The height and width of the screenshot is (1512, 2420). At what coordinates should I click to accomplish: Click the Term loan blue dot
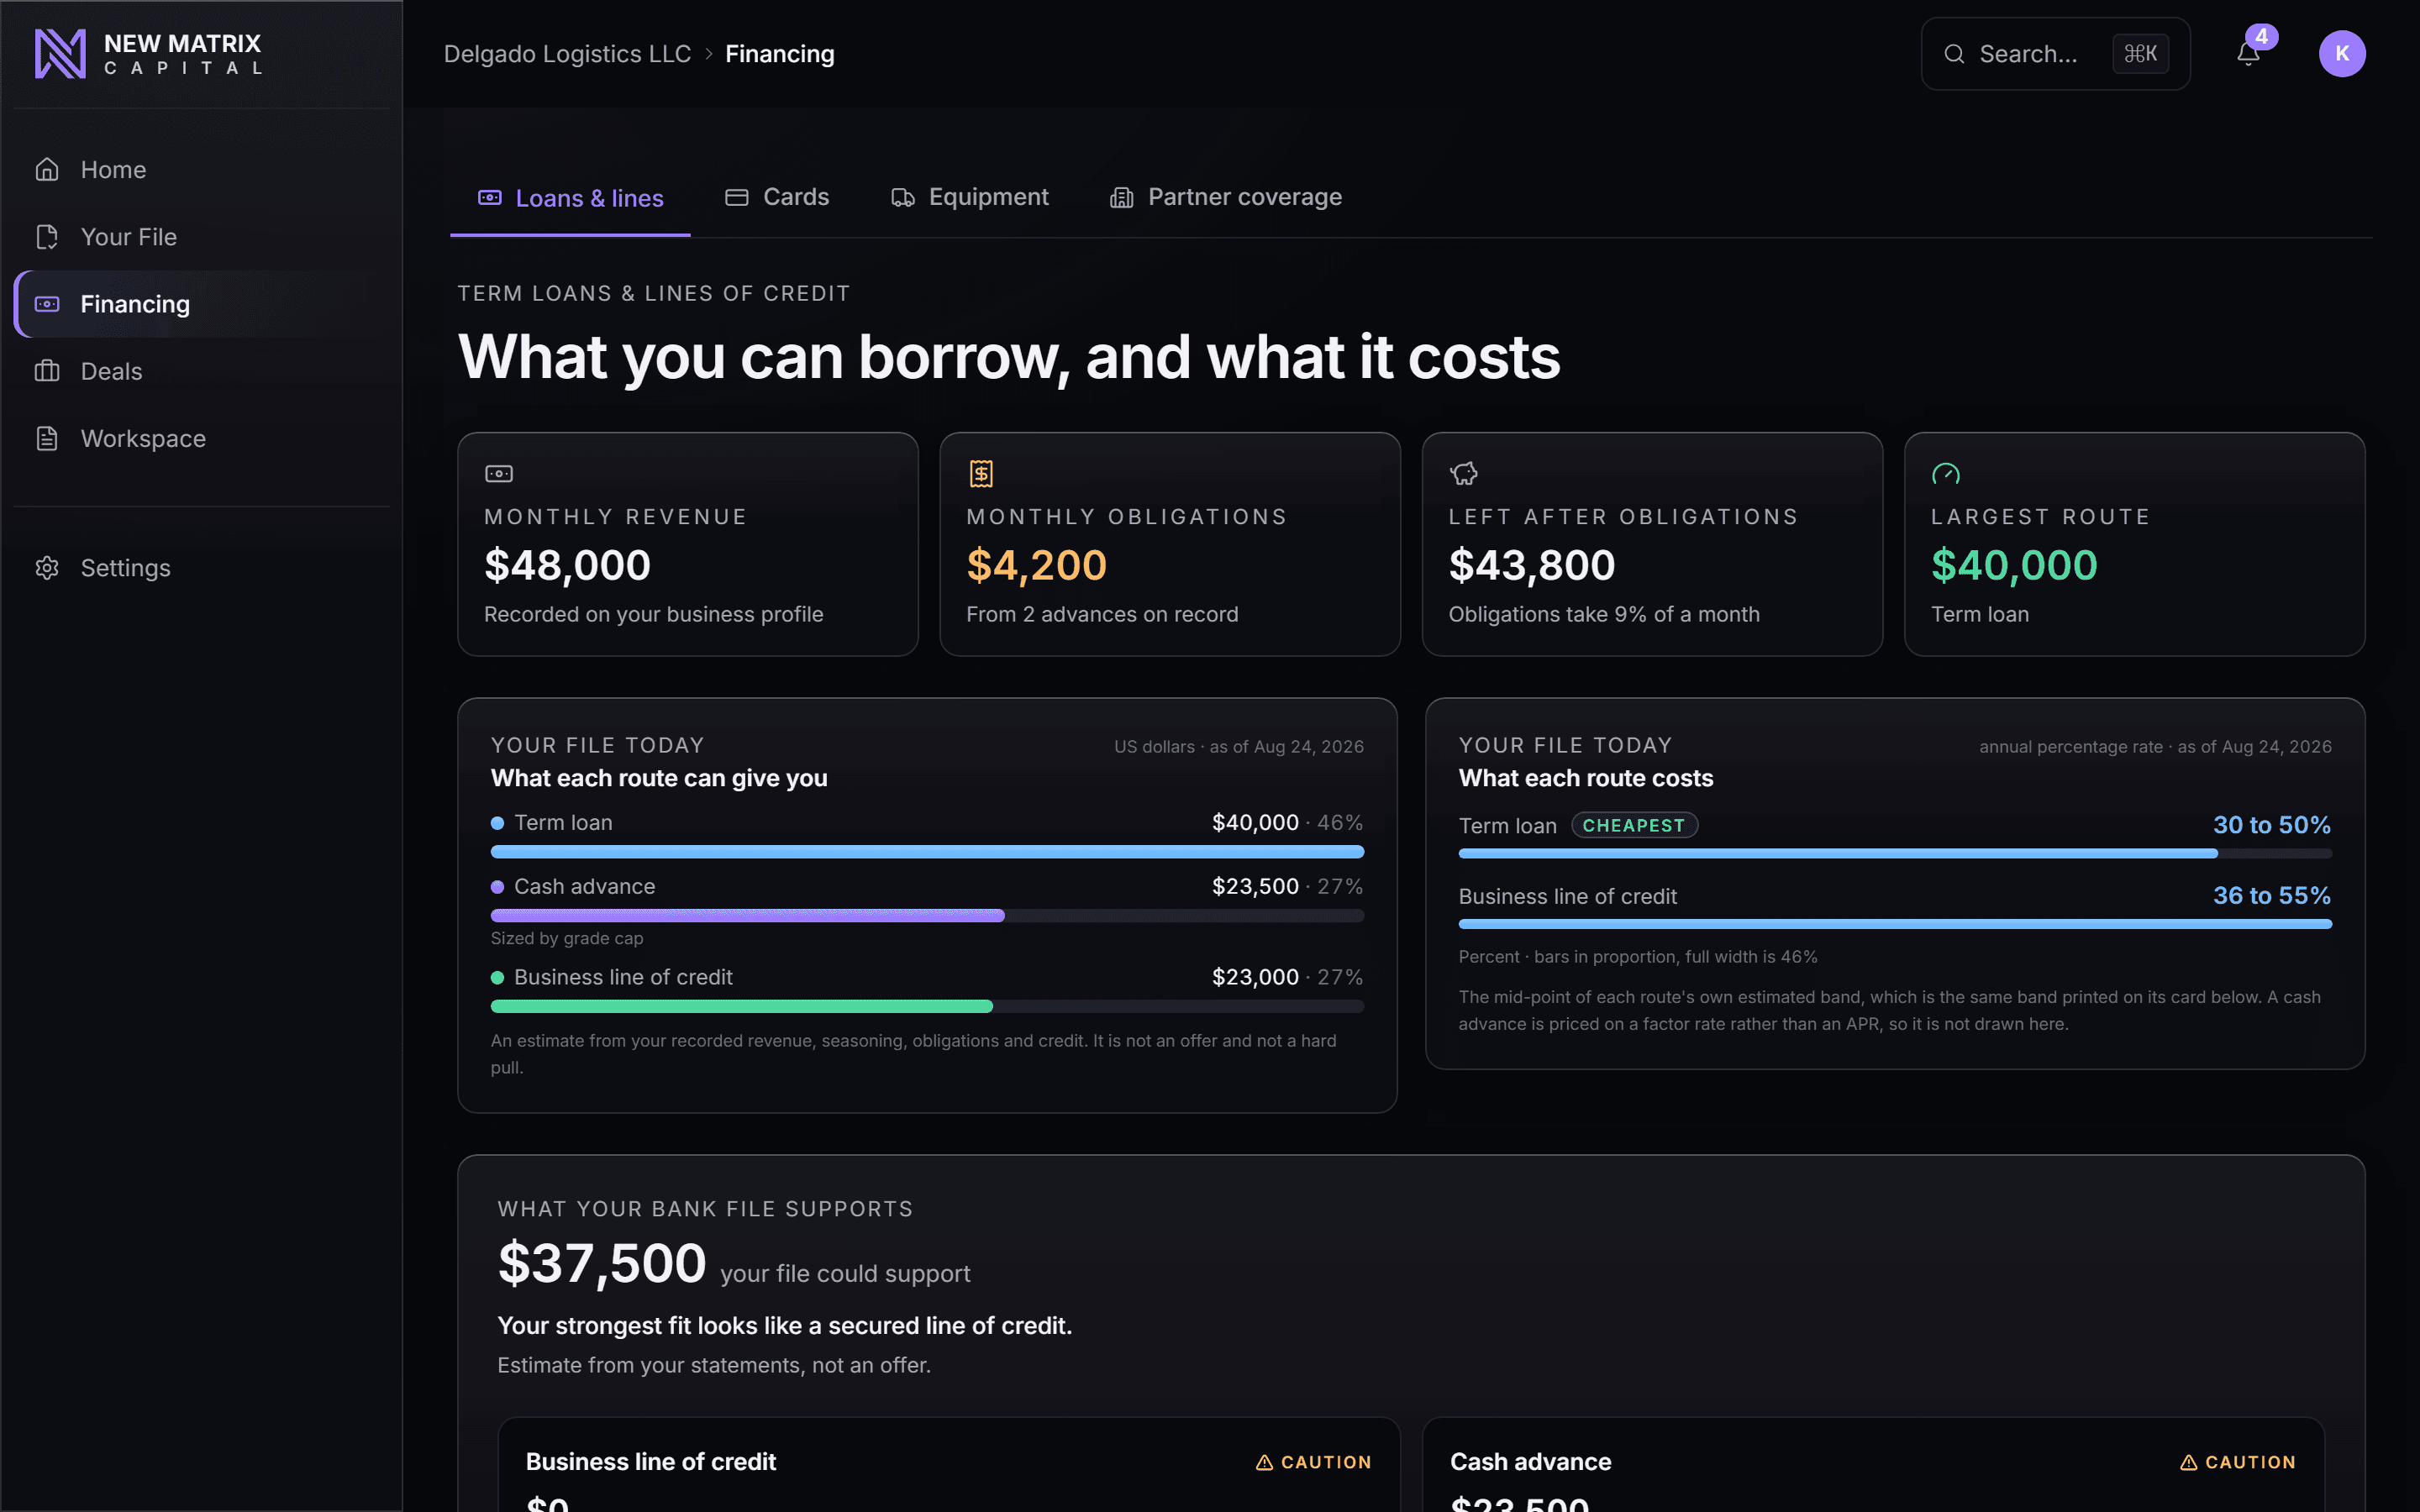(497, 823)
